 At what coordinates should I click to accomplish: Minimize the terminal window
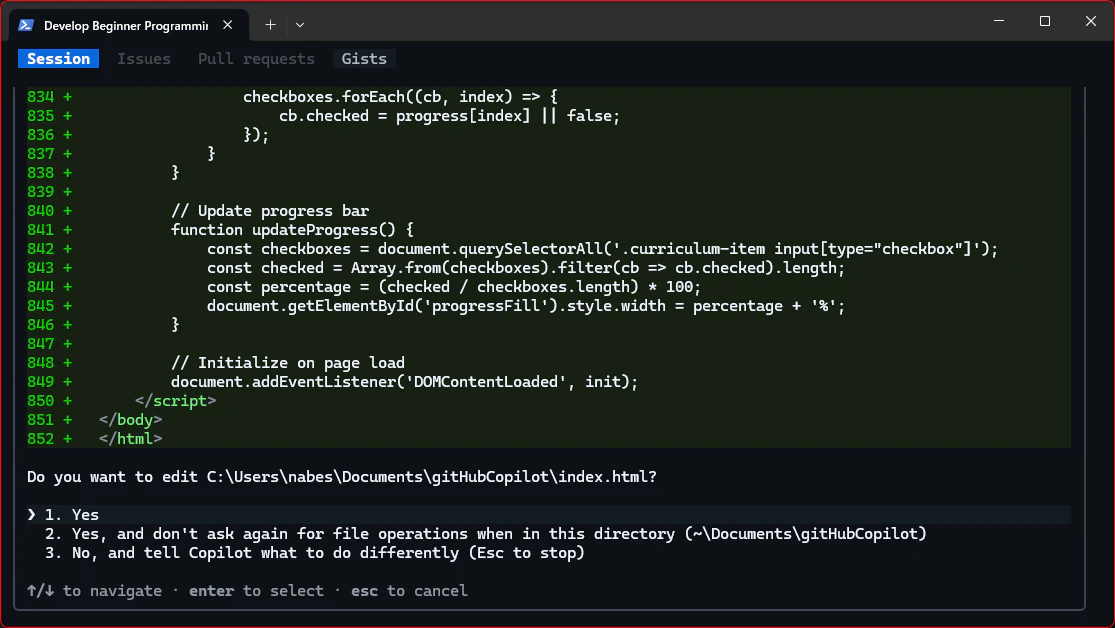click(x=999, y=21)
